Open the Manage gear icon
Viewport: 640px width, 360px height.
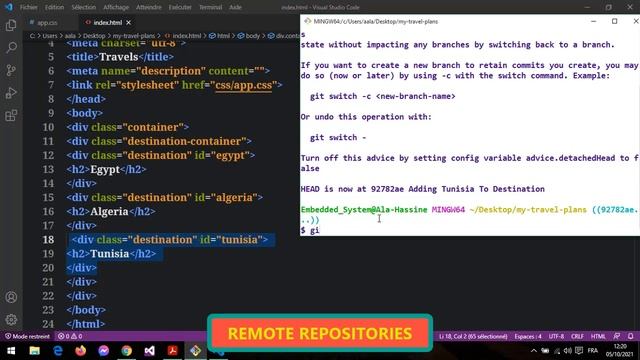click(x=11, y=319)
